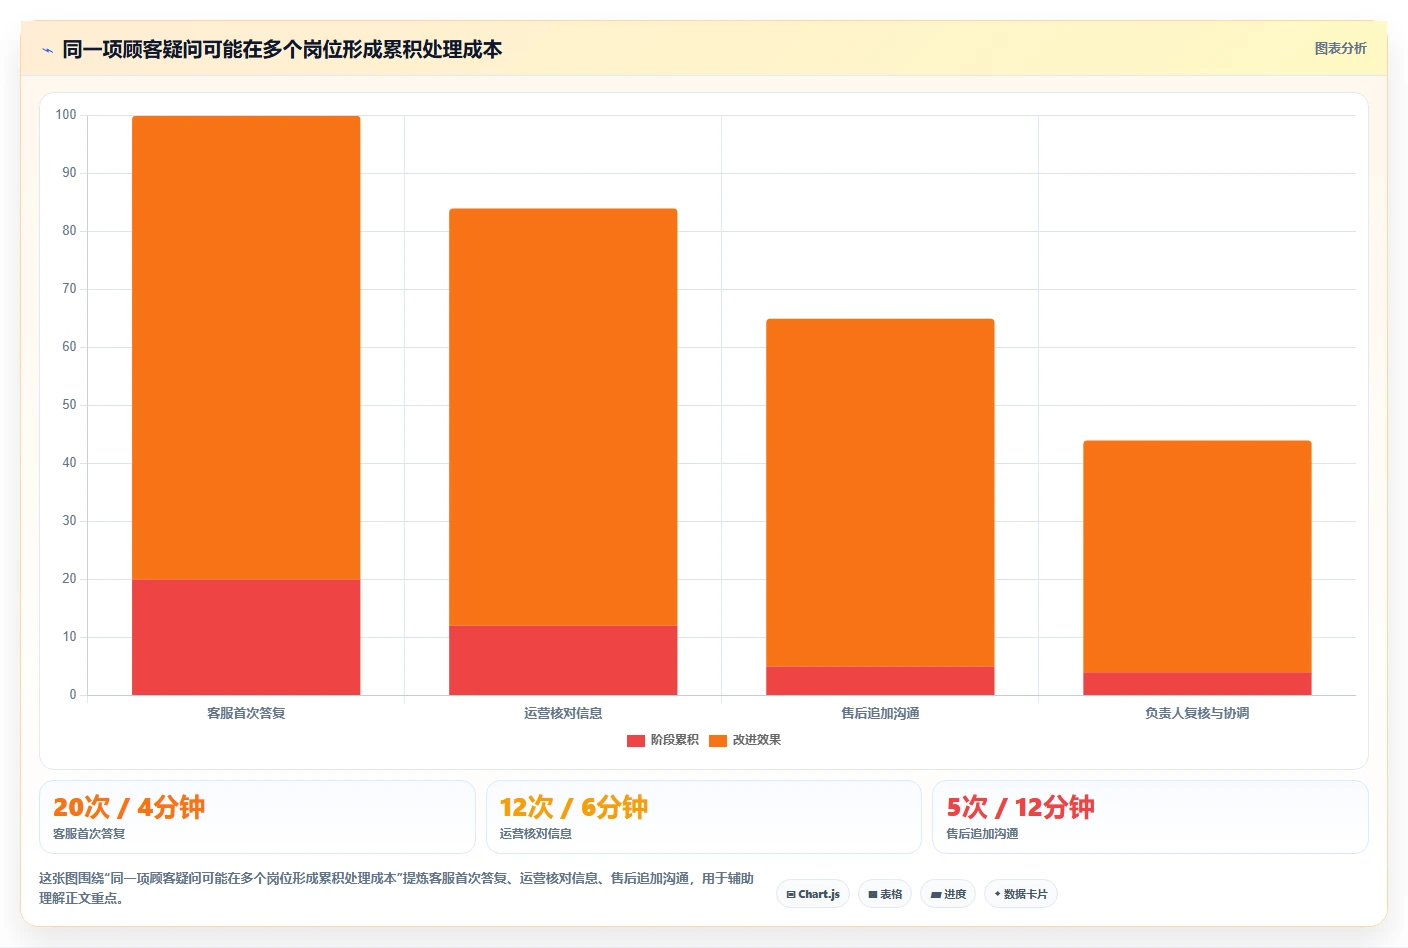Toggle the 改进效果 legend orange swatch

(x=717, y=741)
